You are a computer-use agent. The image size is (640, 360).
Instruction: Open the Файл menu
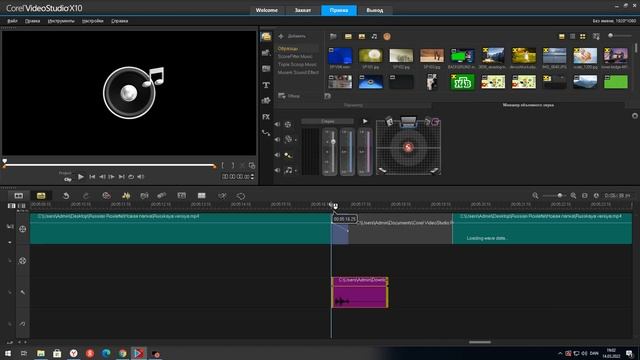point(12,21)
